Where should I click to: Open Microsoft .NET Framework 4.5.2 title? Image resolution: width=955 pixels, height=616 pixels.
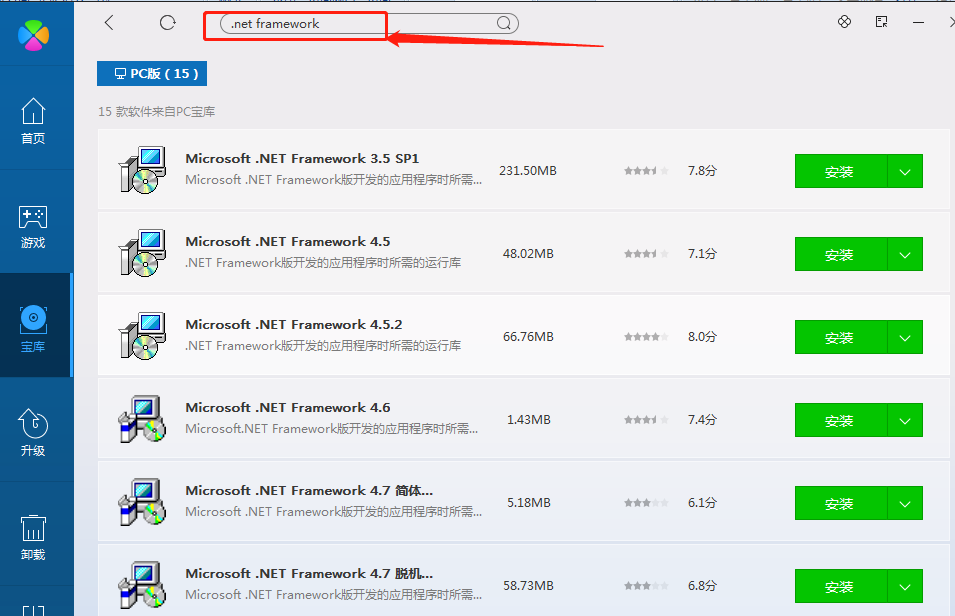point(294,324)
